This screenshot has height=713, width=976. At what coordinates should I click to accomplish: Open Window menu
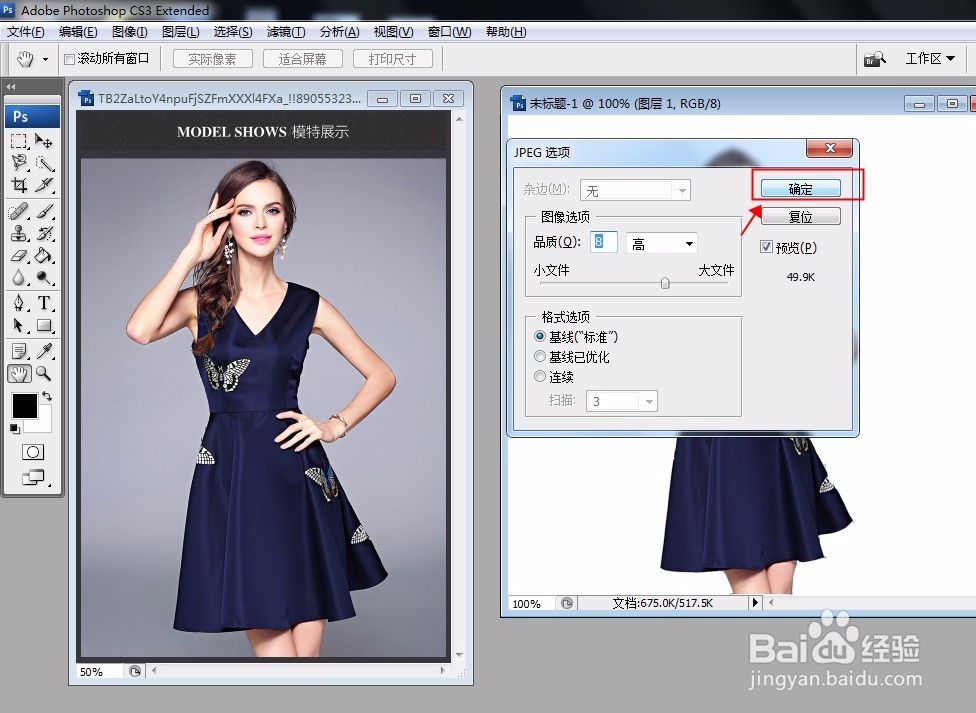tap(449, 32)
